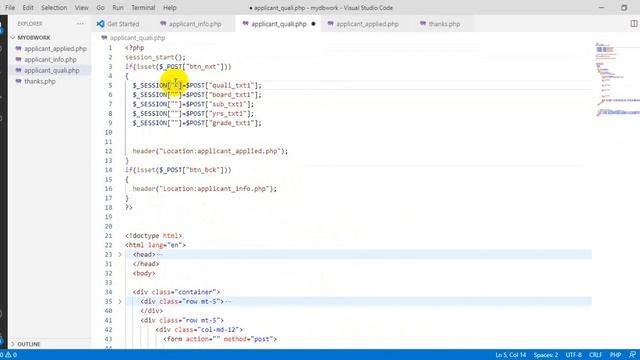The height and width of the screenshot is (360, 640).
Task: Restore the window size
Action: tap(624, 8)
